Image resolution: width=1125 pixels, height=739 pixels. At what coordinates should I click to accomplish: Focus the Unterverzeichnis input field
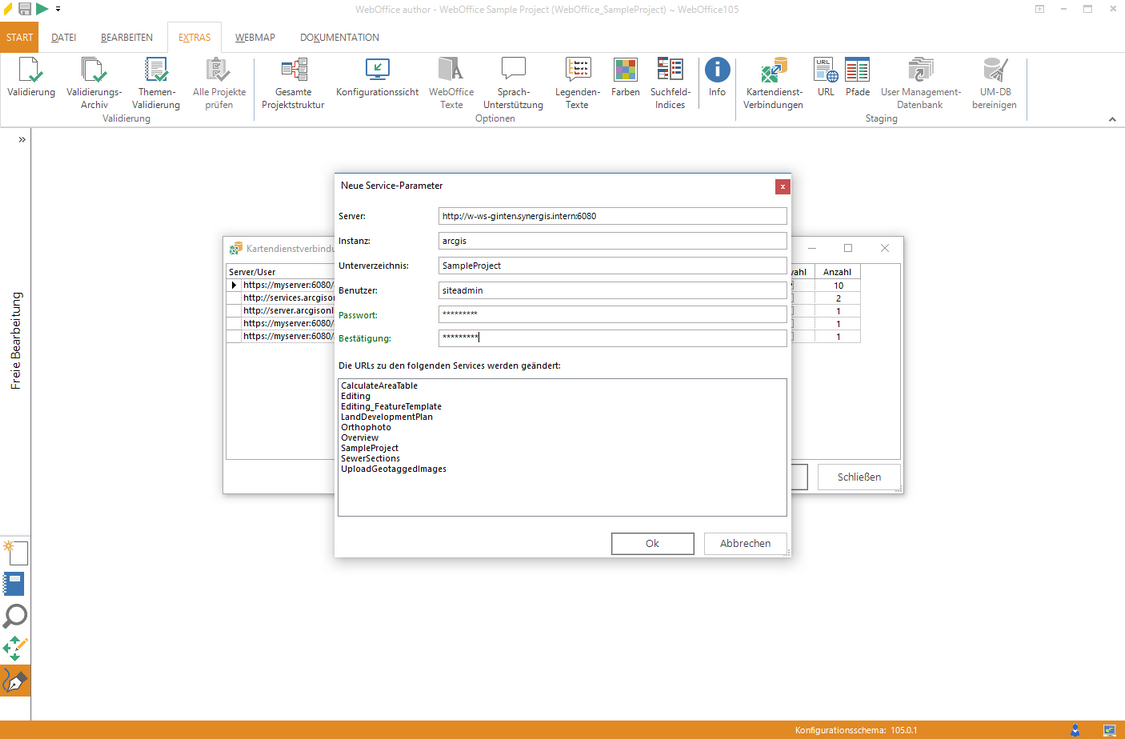[x=612, y=266]
